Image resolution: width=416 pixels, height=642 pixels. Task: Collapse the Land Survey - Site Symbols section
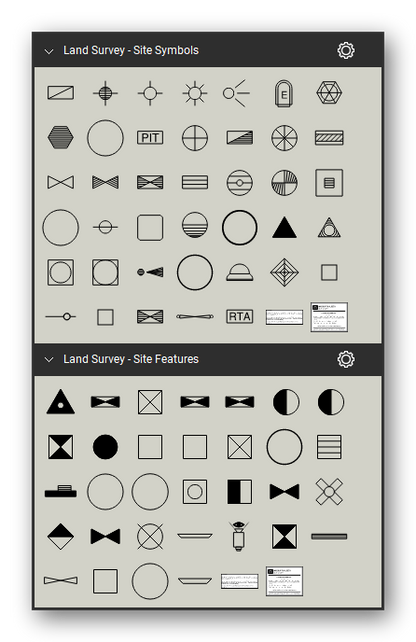pyautogui.click(x=49, y=51)
